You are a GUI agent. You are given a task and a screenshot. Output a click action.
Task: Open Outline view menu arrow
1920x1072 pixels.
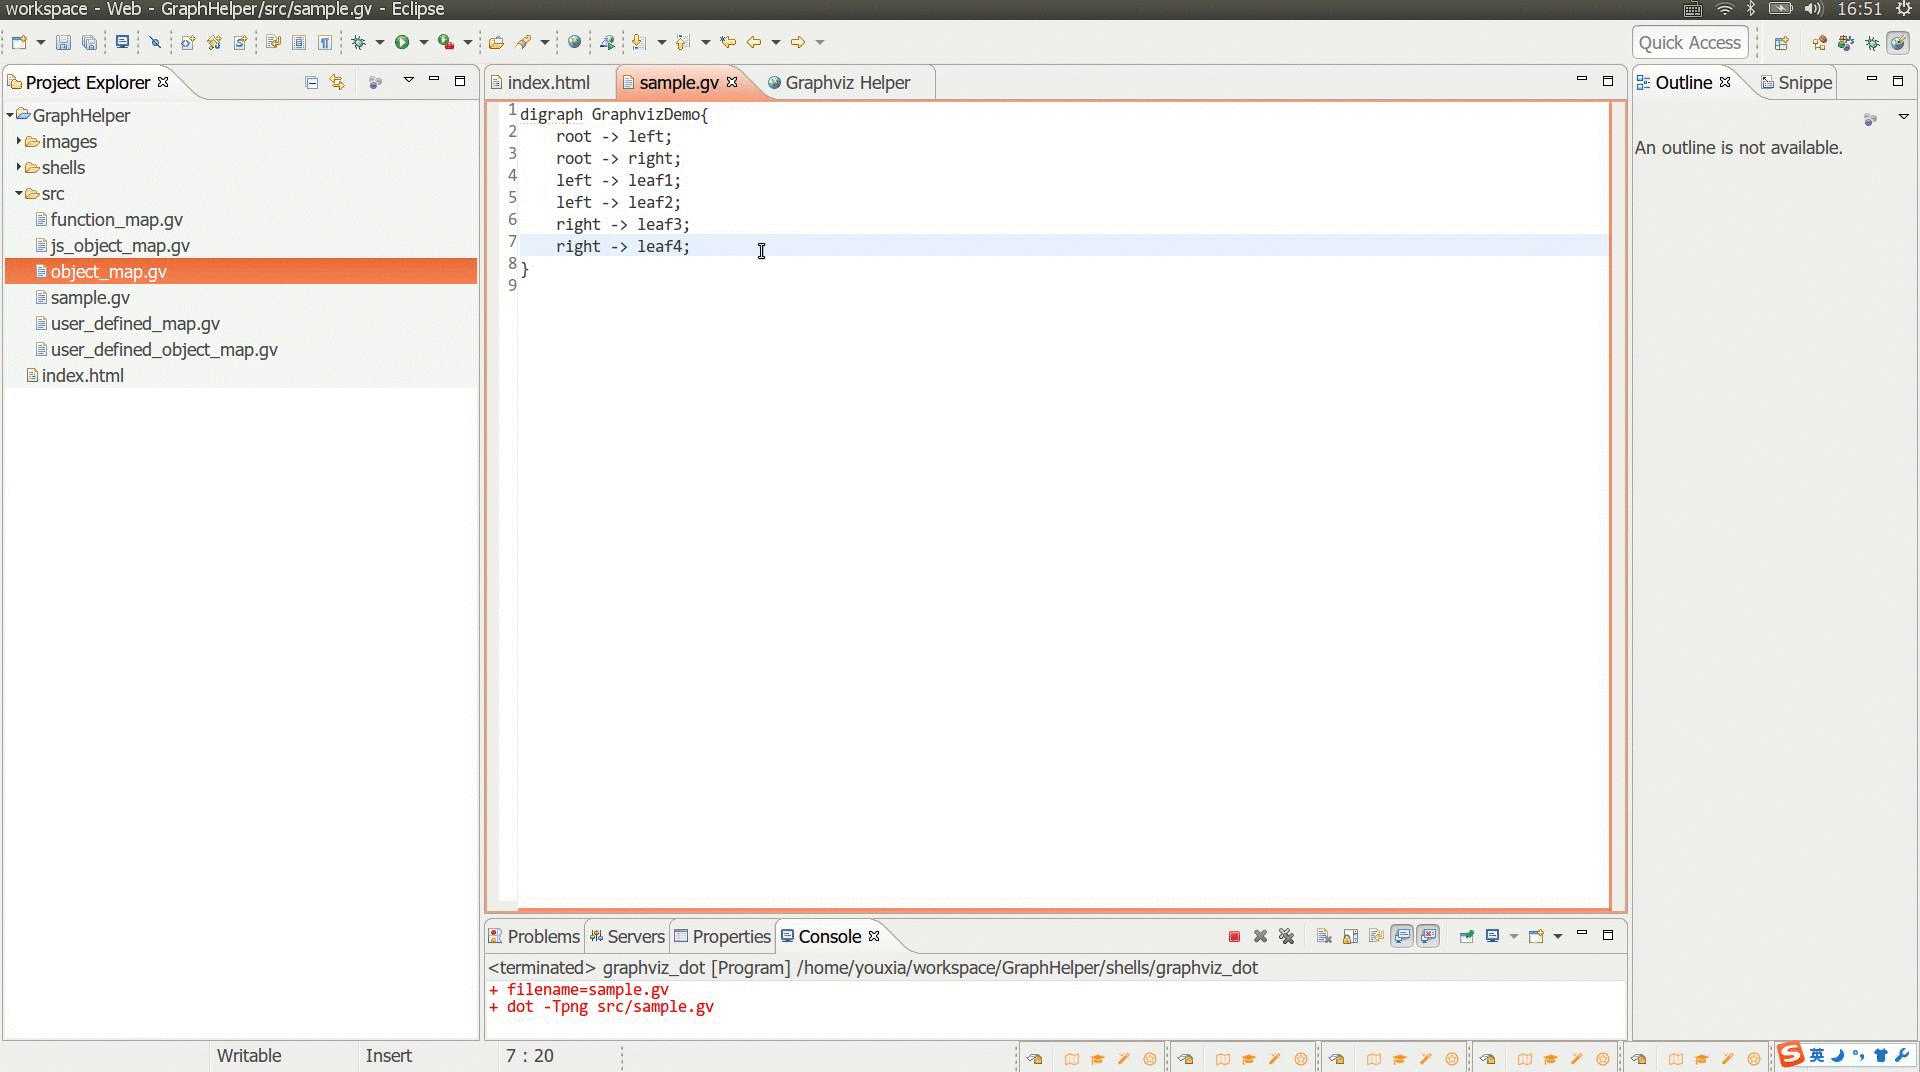coord(1903,117)
